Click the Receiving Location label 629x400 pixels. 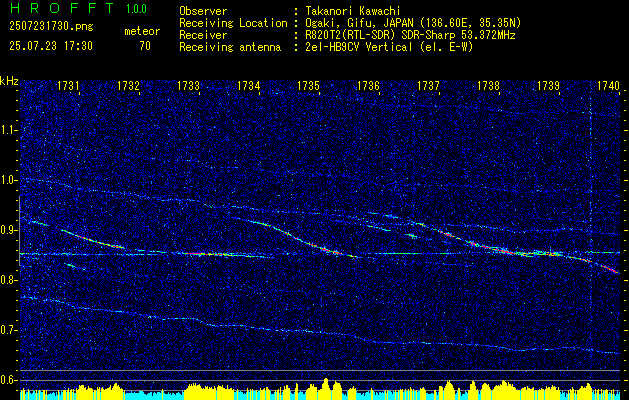[233, 23]
